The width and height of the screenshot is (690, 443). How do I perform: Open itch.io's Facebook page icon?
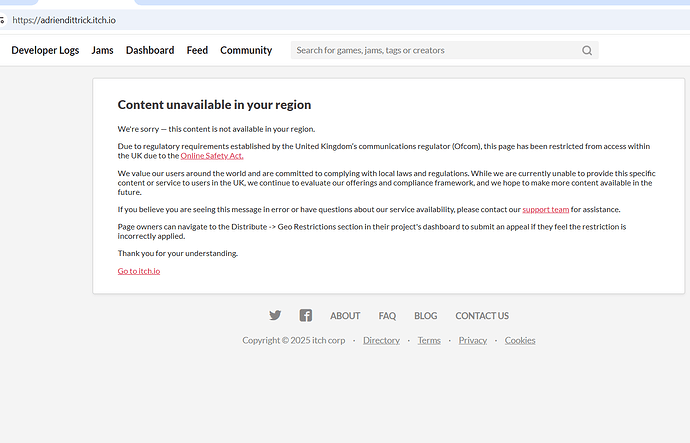point(306,316)
